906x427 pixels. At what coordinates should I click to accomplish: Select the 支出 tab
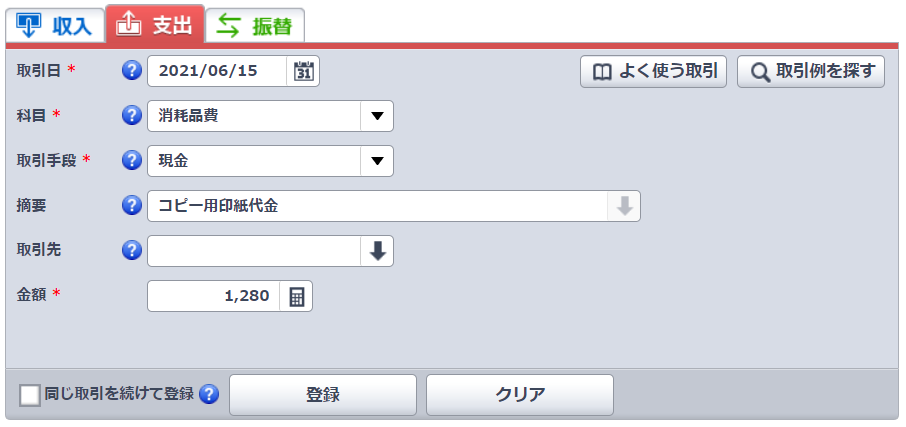pos(155,24)
